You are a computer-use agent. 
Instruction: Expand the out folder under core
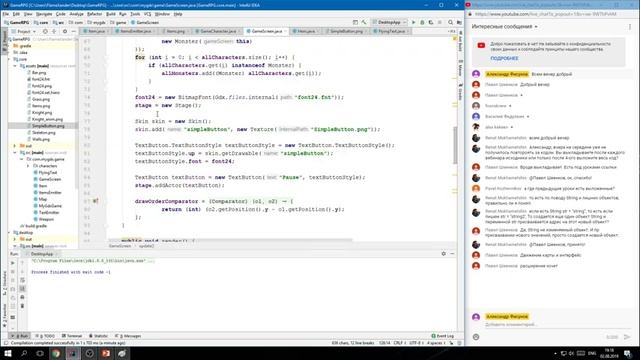point(15,146)
